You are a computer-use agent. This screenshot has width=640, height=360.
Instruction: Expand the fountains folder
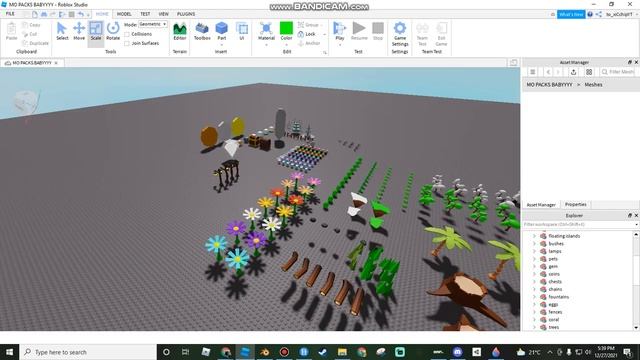tap(534, 297)
